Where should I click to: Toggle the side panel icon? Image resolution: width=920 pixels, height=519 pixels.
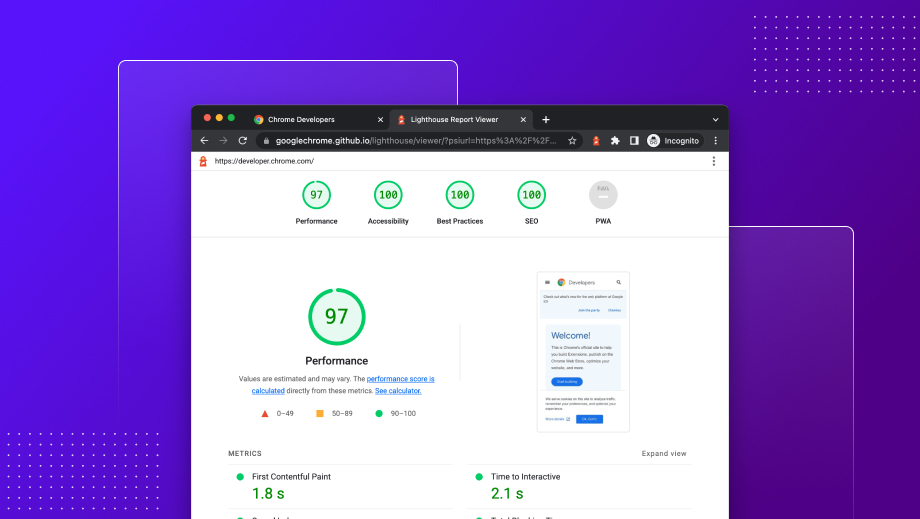coord(634,141)
